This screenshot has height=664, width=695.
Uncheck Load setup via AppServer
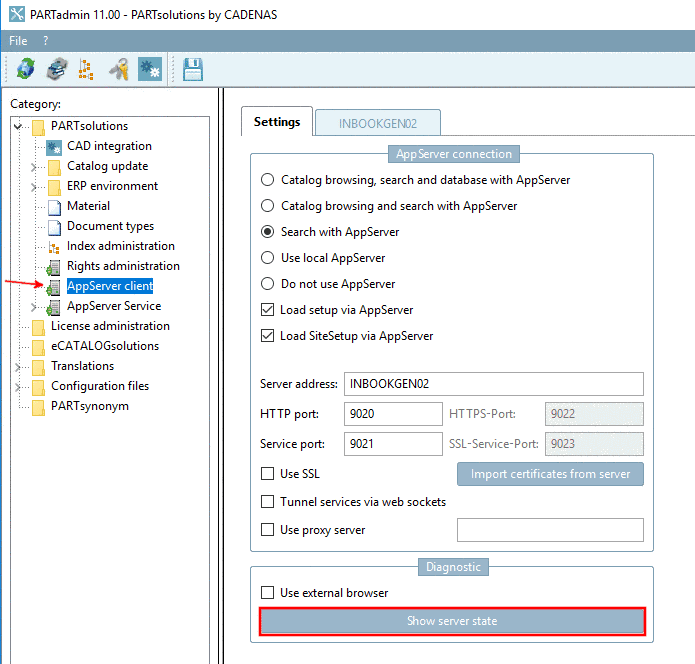coord(267,309)
